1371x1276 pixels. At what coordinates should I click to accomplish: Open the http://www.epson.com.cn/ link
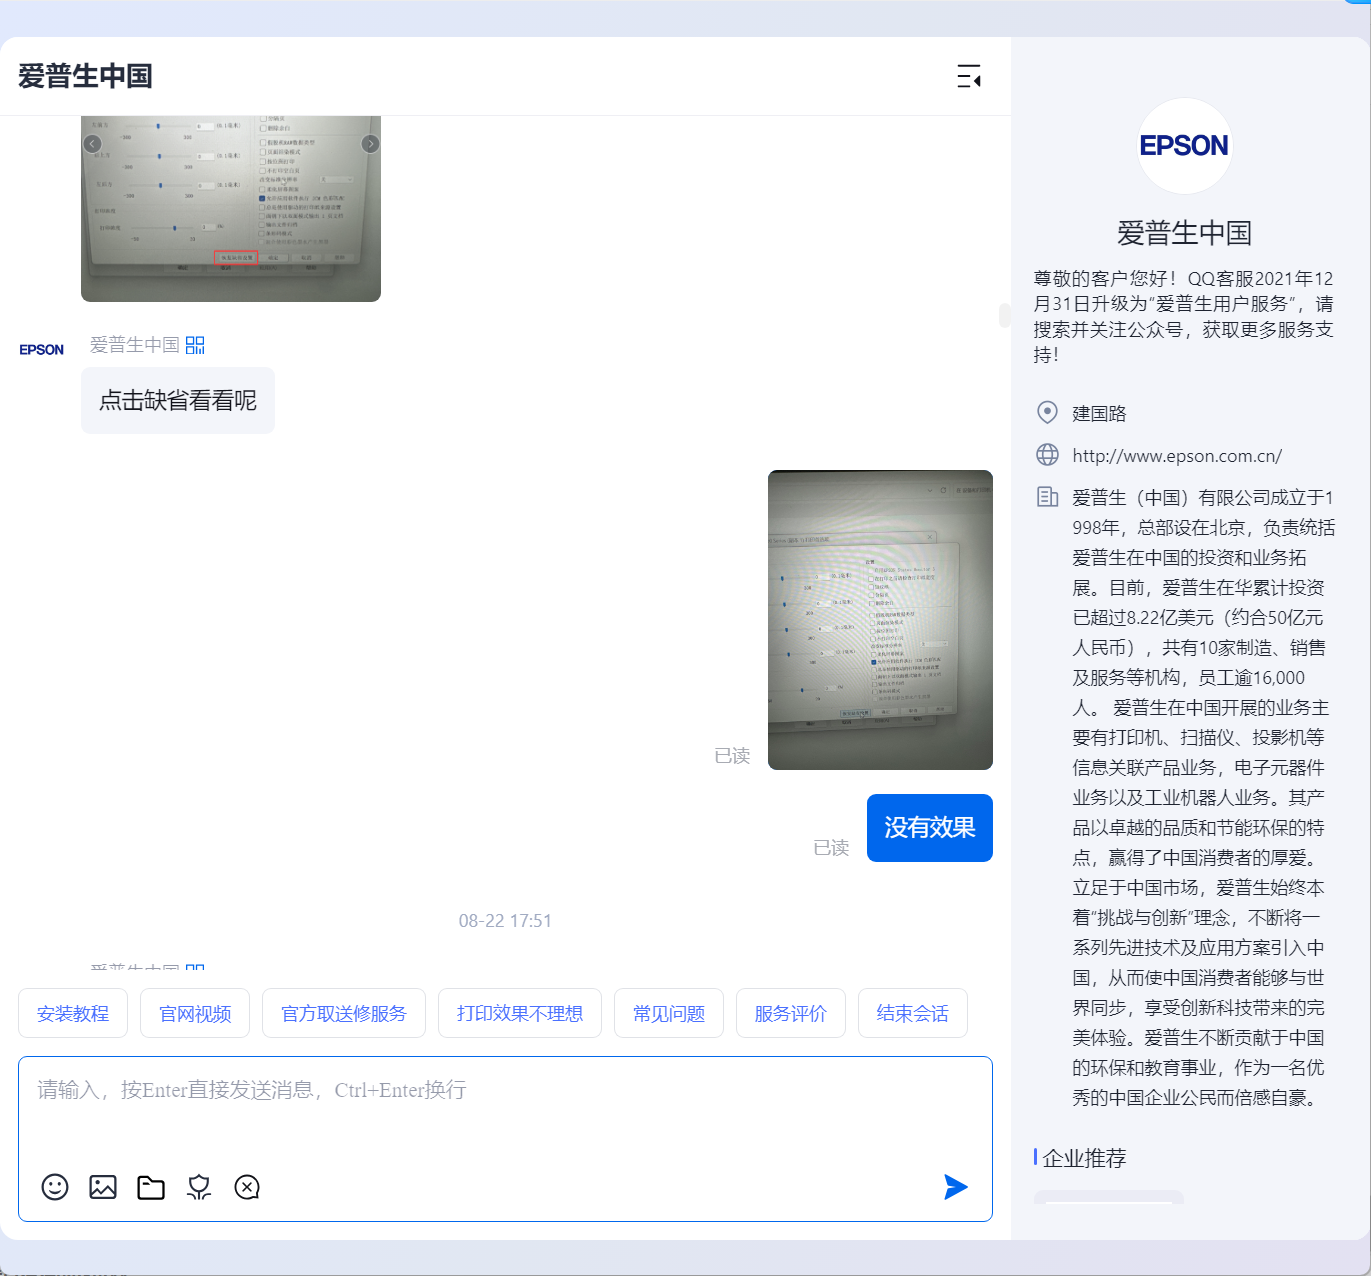tap(1177, 456)
